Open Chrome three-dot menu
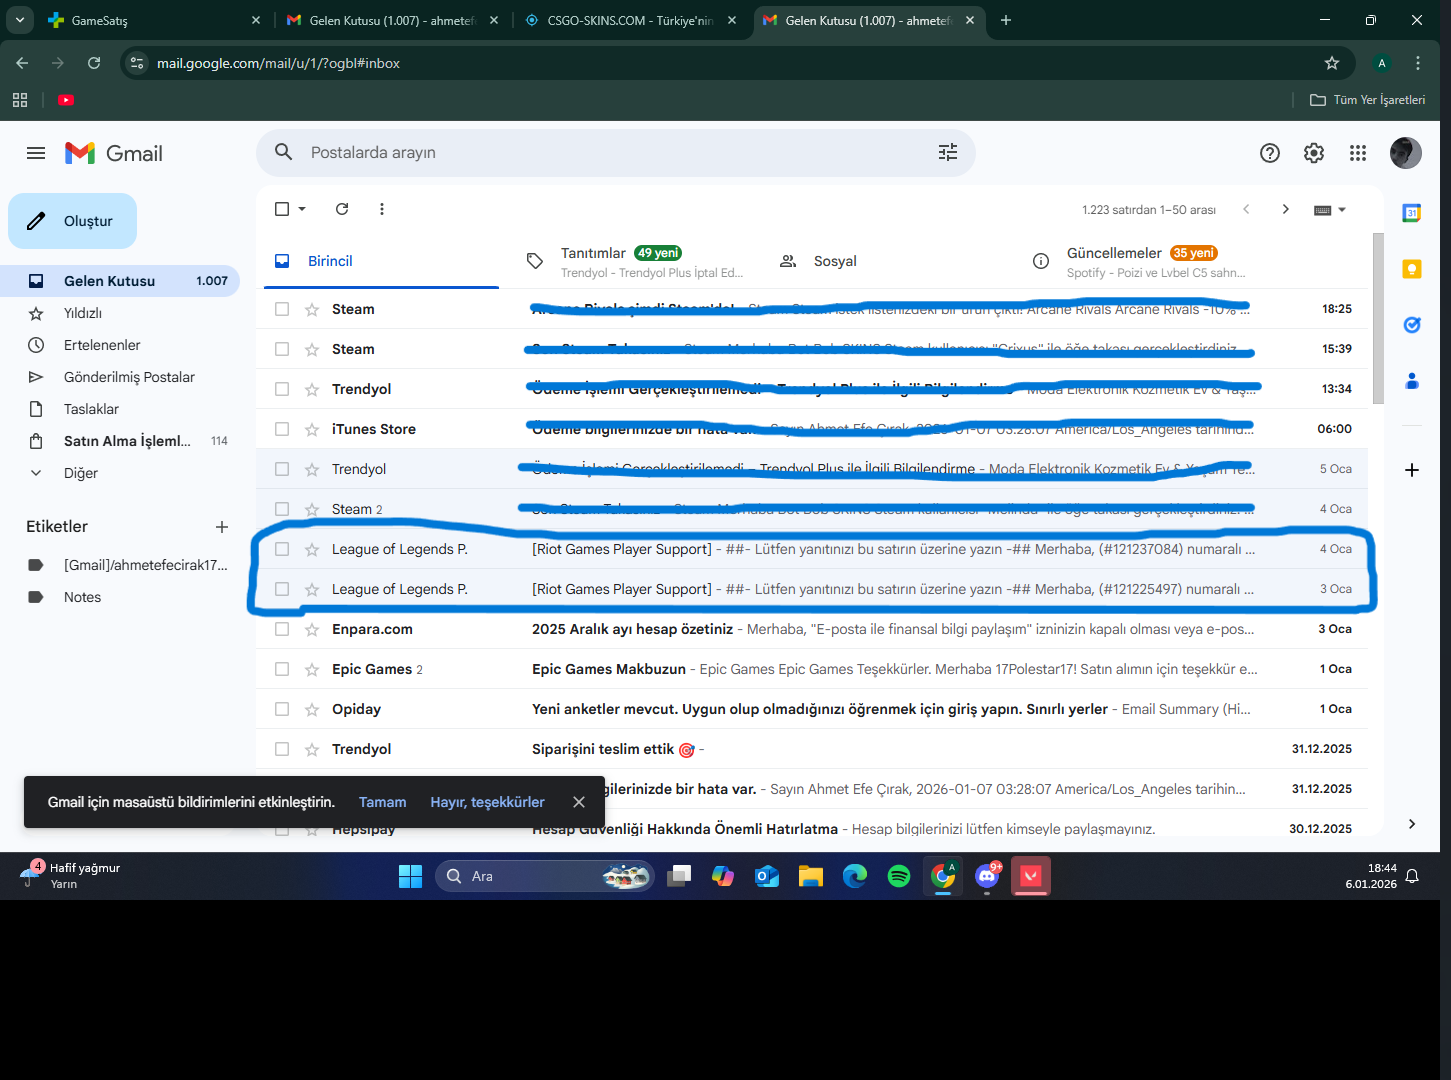The height and width of the screenshot is (1080, 1451). point(1418,63)
